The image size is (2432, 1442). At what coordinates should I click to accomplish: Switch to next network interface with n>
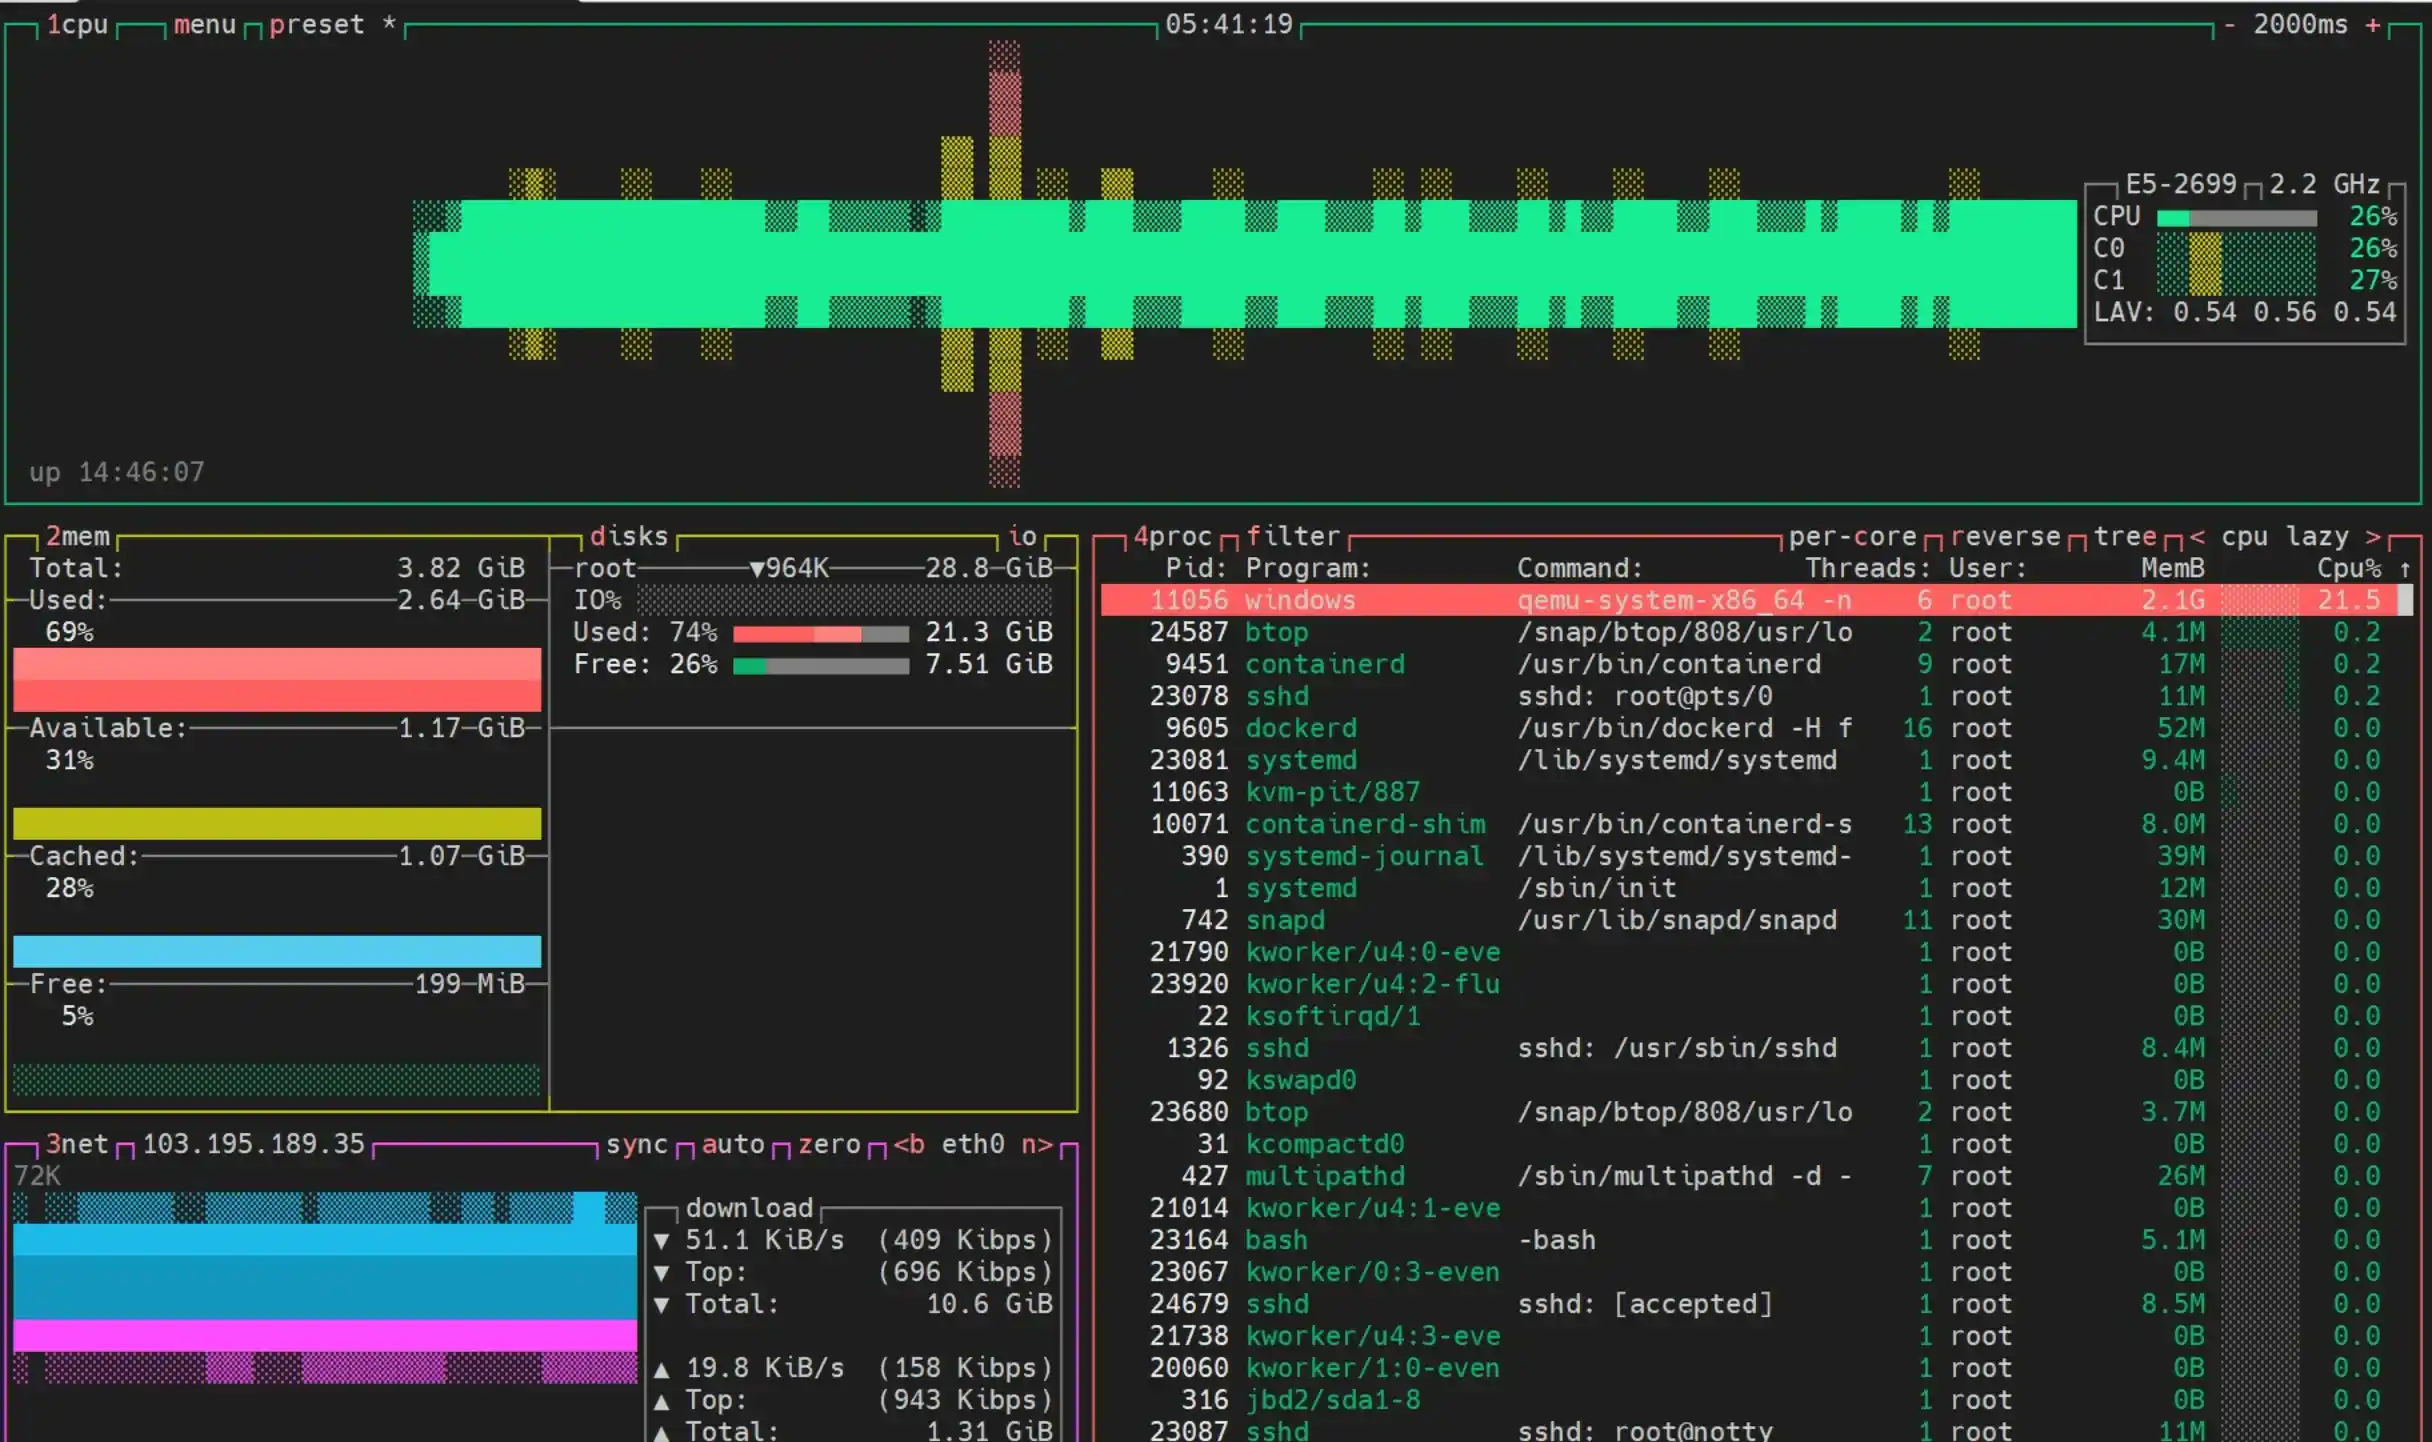[x=1037, y=1144]
